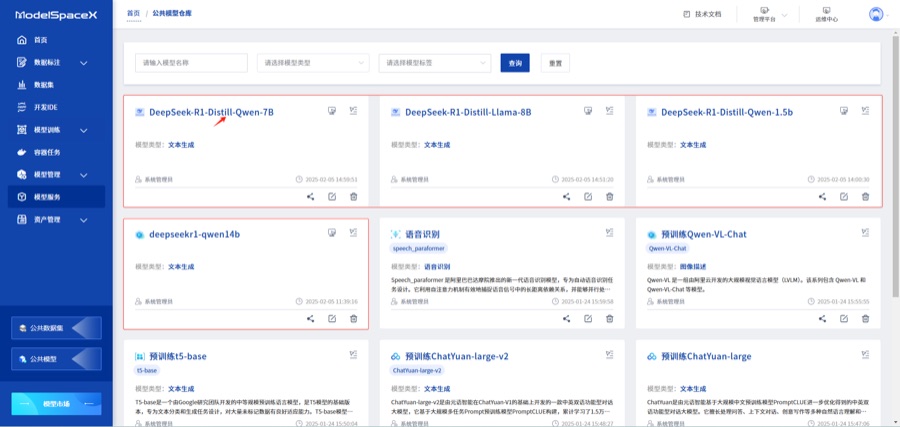Share the DeepSeek-R1-Distill-Llama-8B model
The height and width of the screenshot is (427, 900).
[x=567, y=196]
